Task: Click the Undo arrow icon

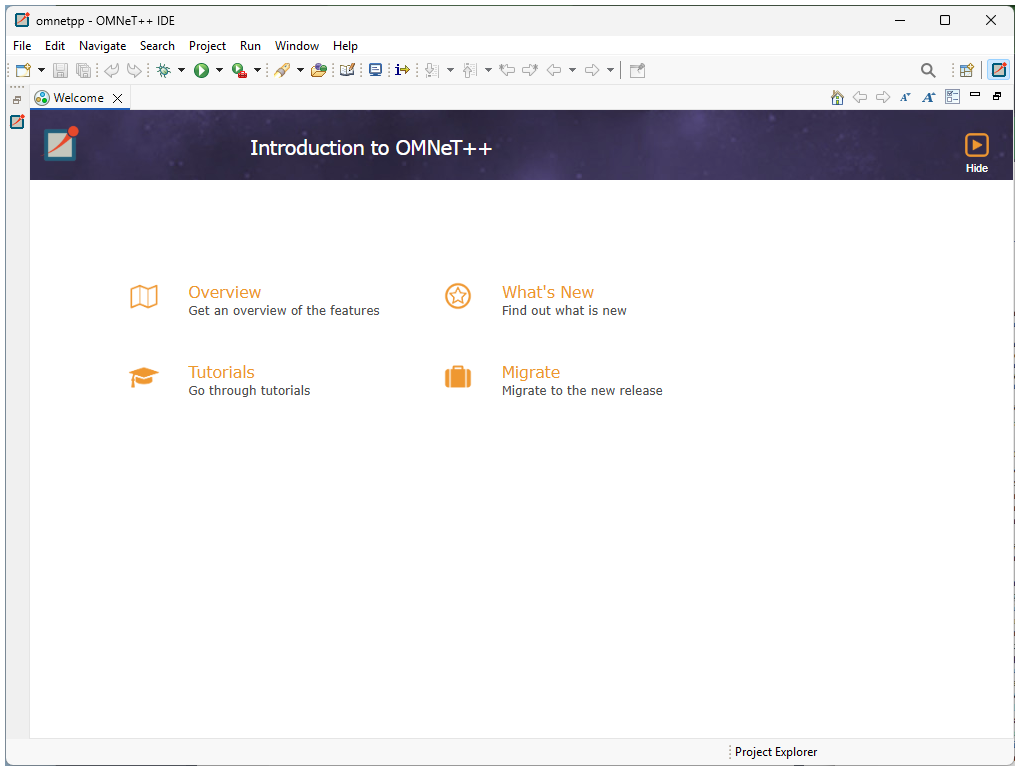Action: (x=112, y=70)
